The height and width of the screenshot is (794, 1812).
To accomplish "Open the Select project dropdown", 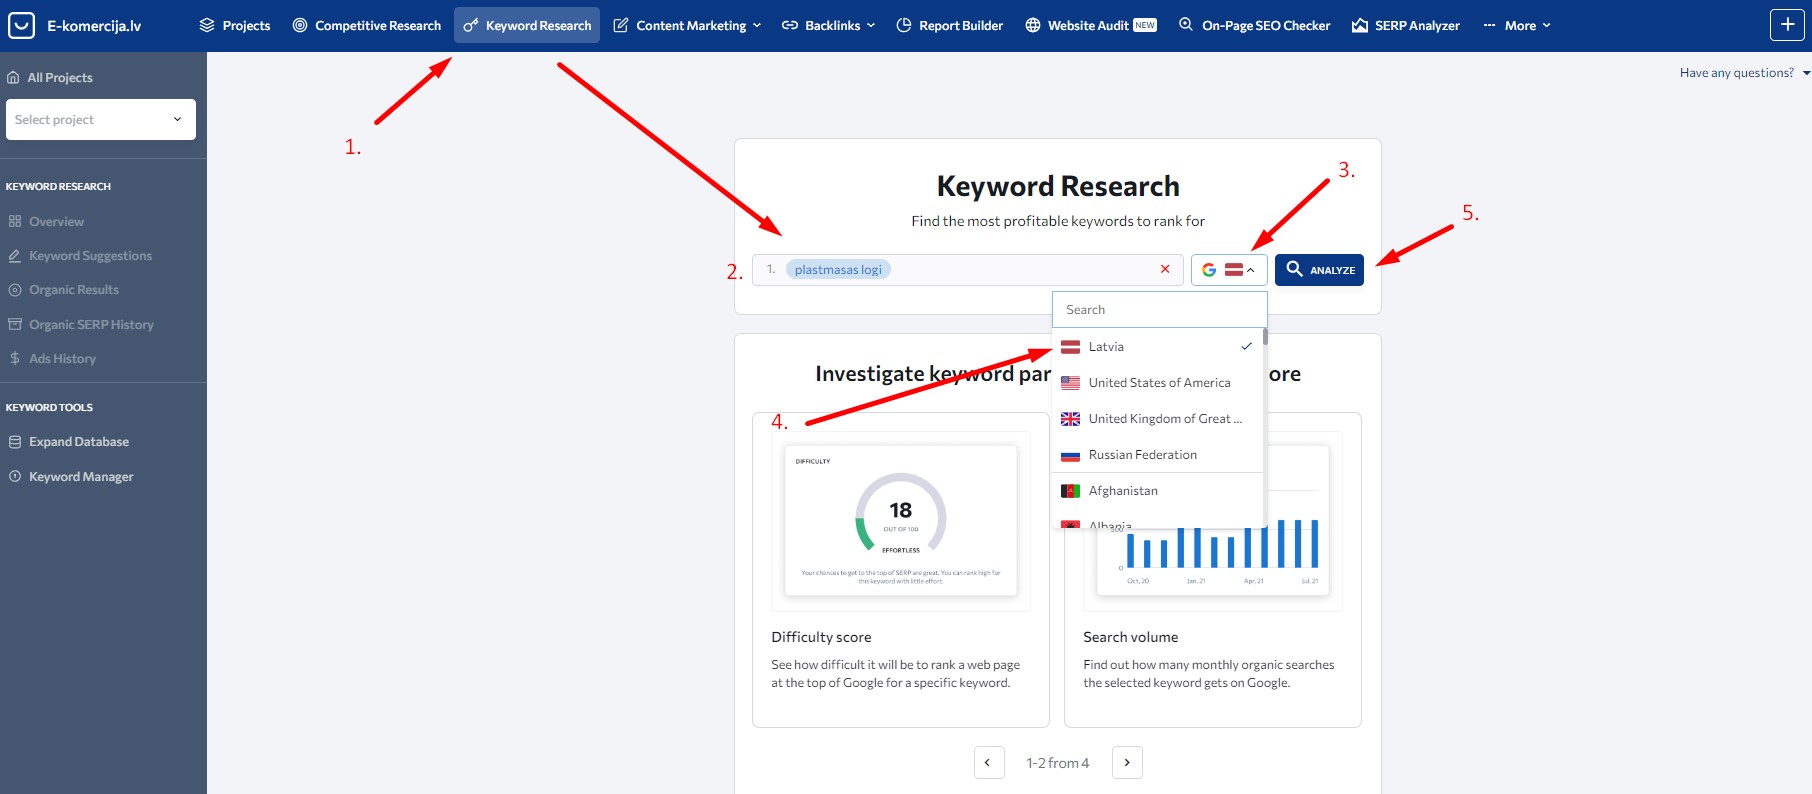I will [x=100, y=120].
